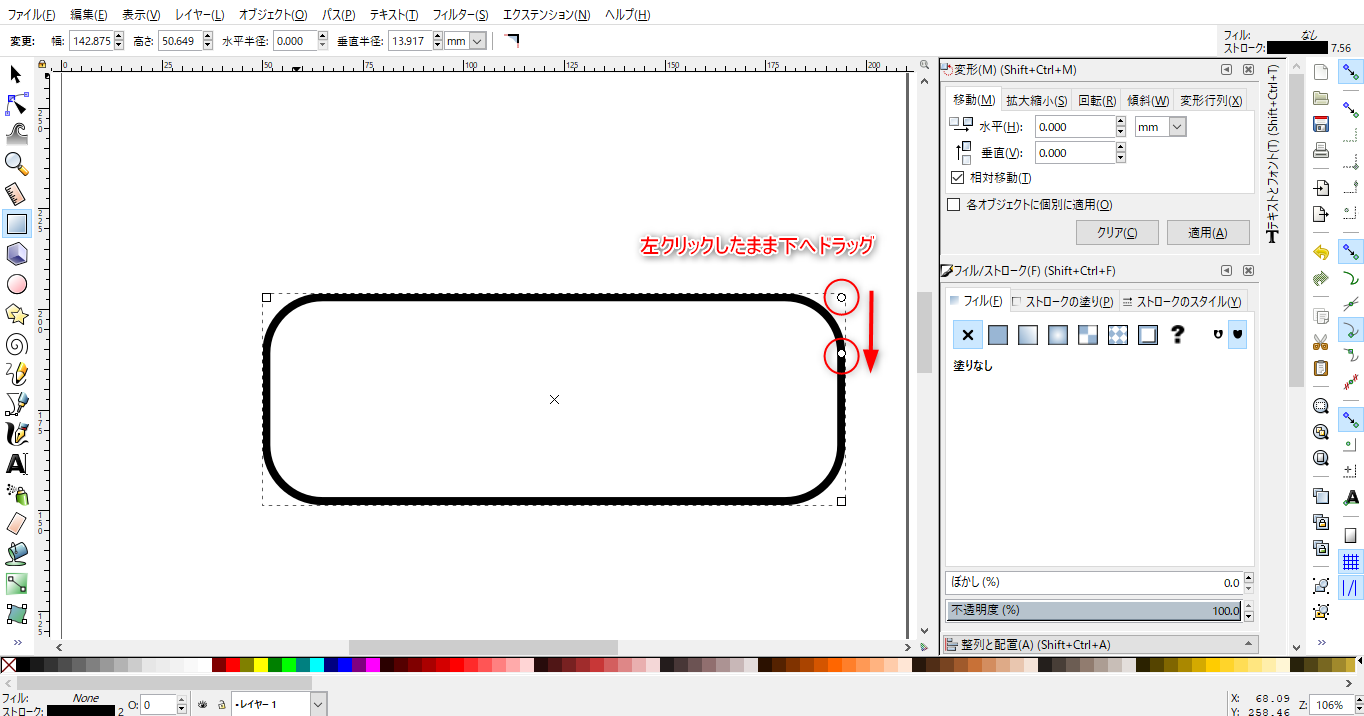The height and width of the screenshot is (716, 1364).
Task: Open the パス menu
Action: coord(338,15)
